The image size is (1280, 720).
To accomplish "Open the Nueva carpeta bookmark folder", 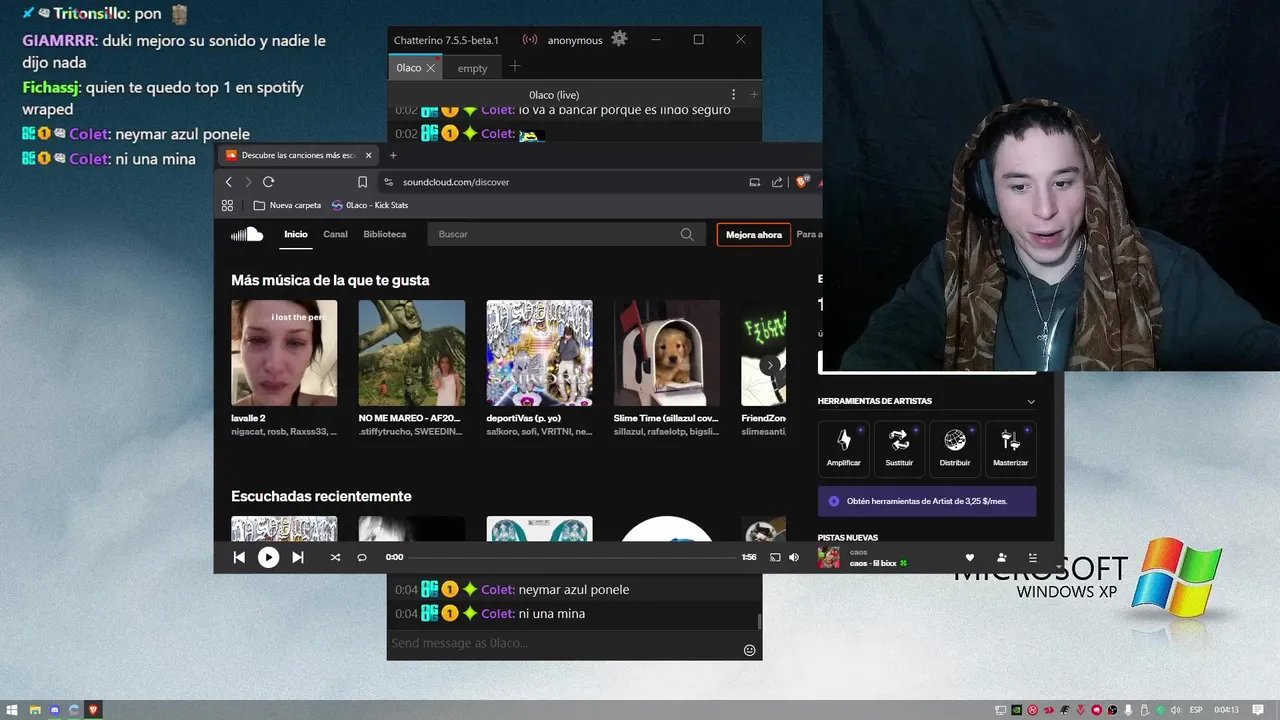I will coord(288,205).
